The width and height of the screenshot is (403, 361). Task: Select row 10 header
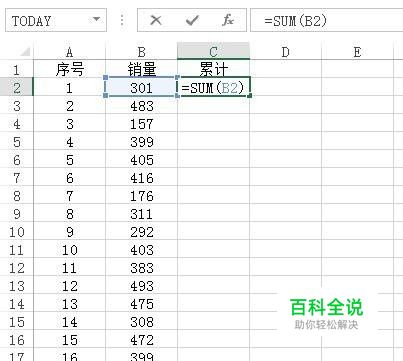coord(17,232)
